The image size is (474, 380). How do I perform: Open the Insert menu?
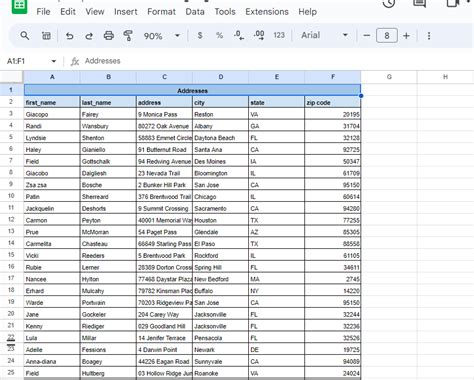(x=126, y=12)
